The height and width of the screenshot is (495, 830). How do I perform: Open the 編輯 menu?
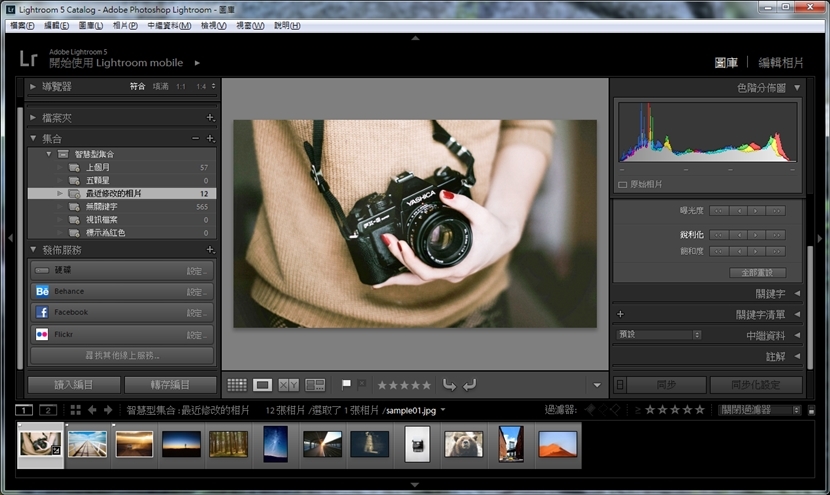(56, 25)
